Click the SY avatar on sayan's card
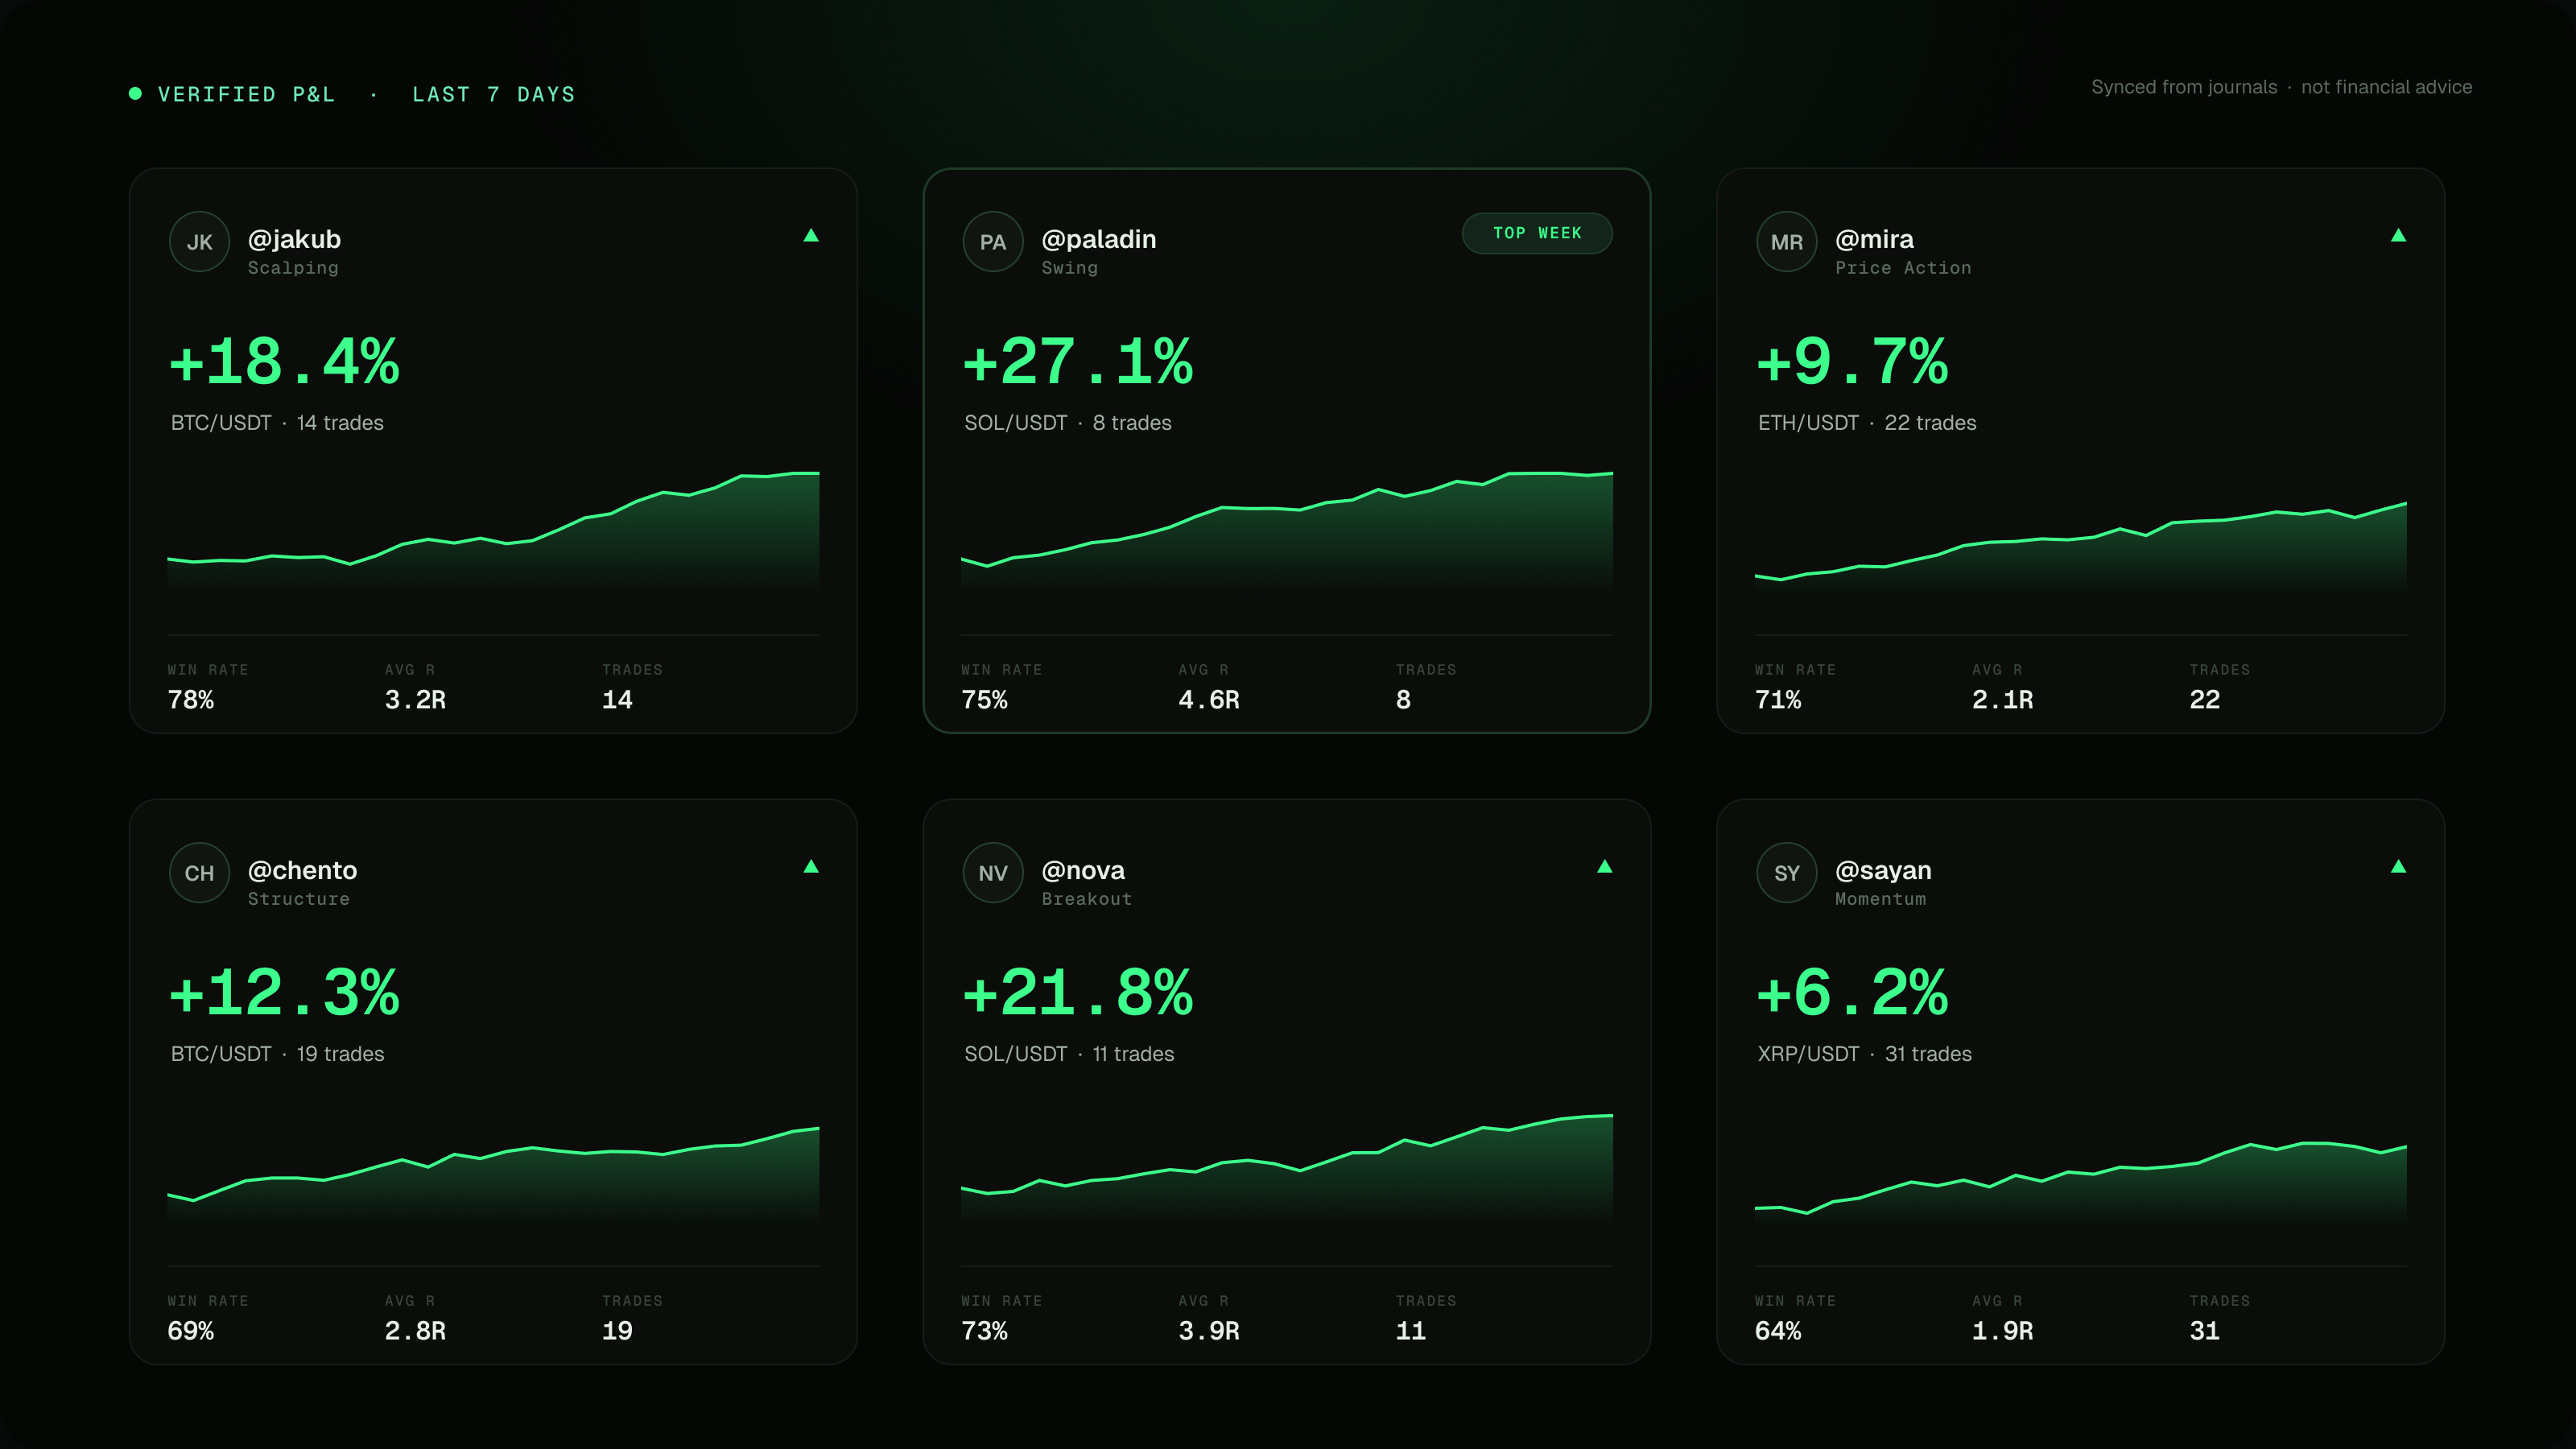The image size is (2576, 1449). click(1787, 873)
